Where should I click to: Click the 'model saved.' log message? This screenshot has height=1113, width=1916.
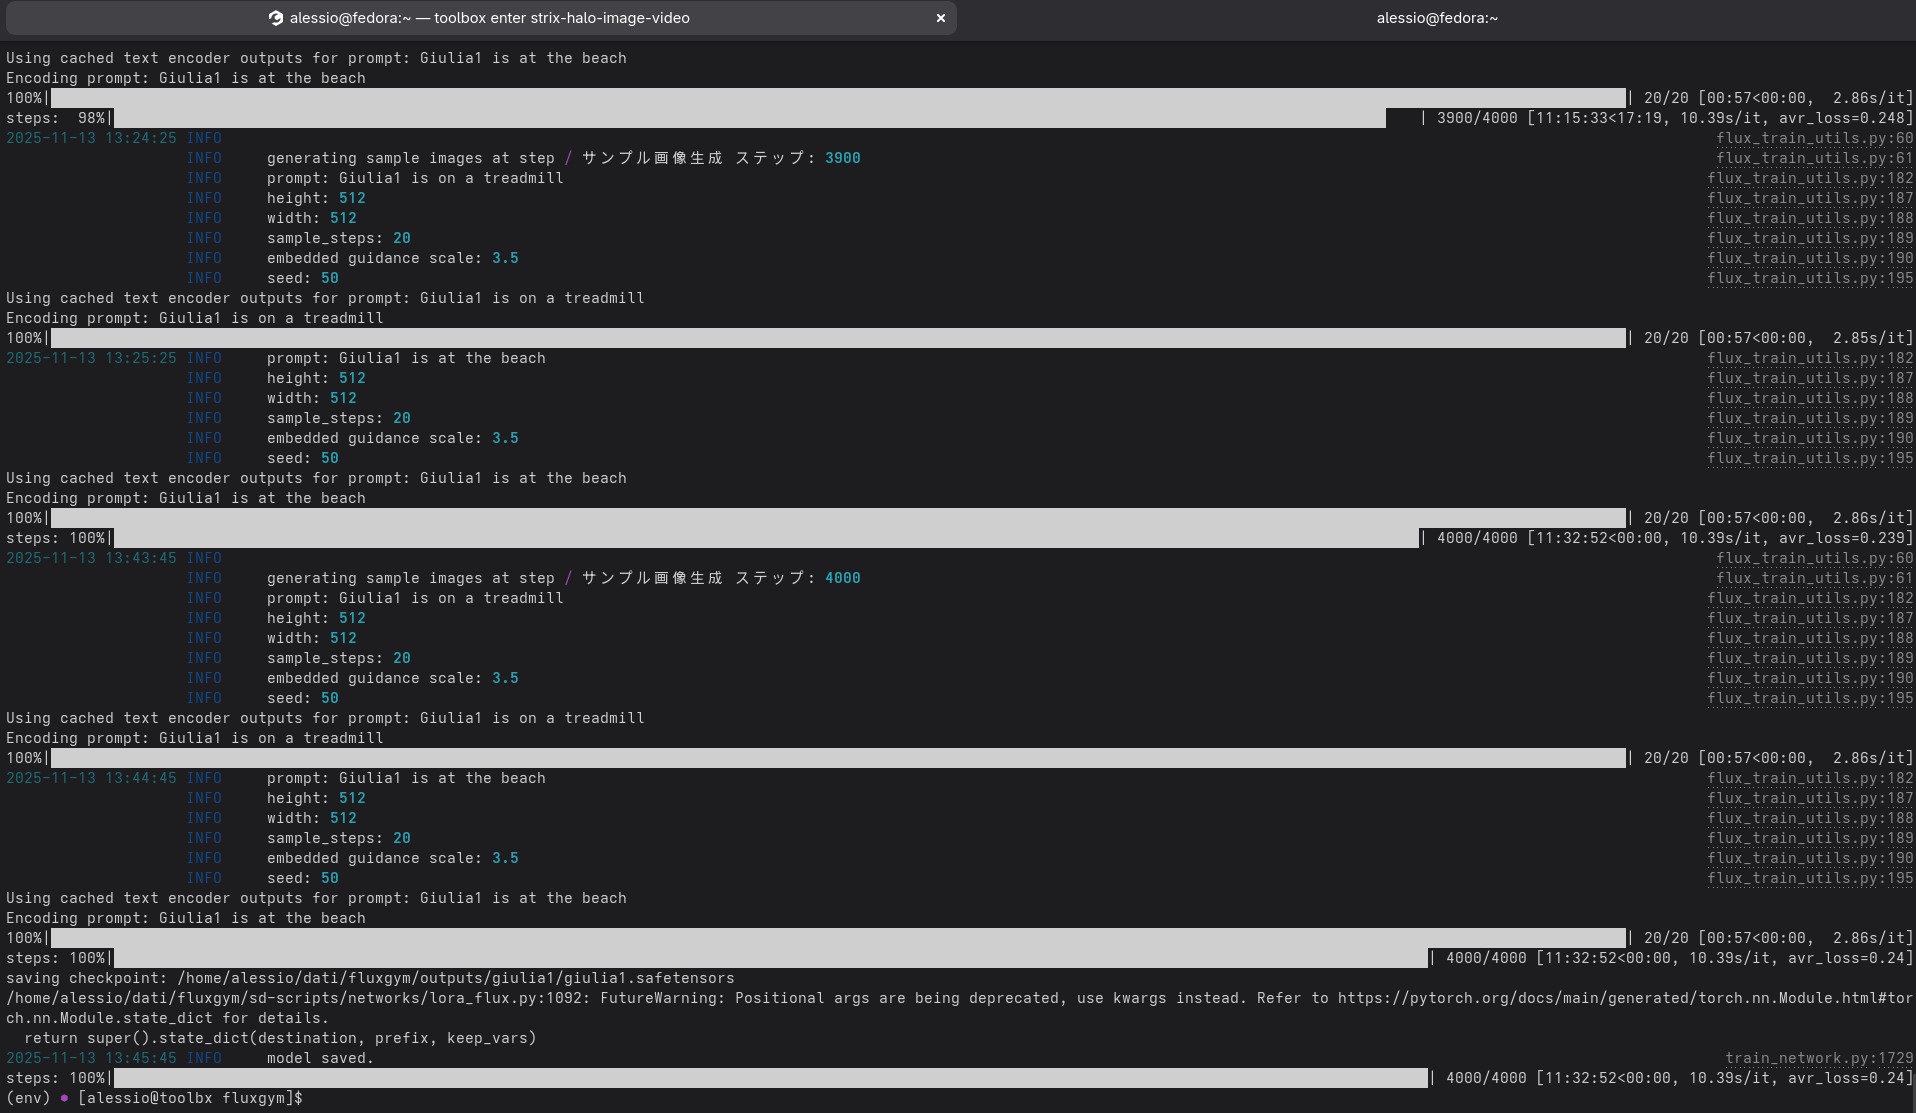(x=320, y=1058)
